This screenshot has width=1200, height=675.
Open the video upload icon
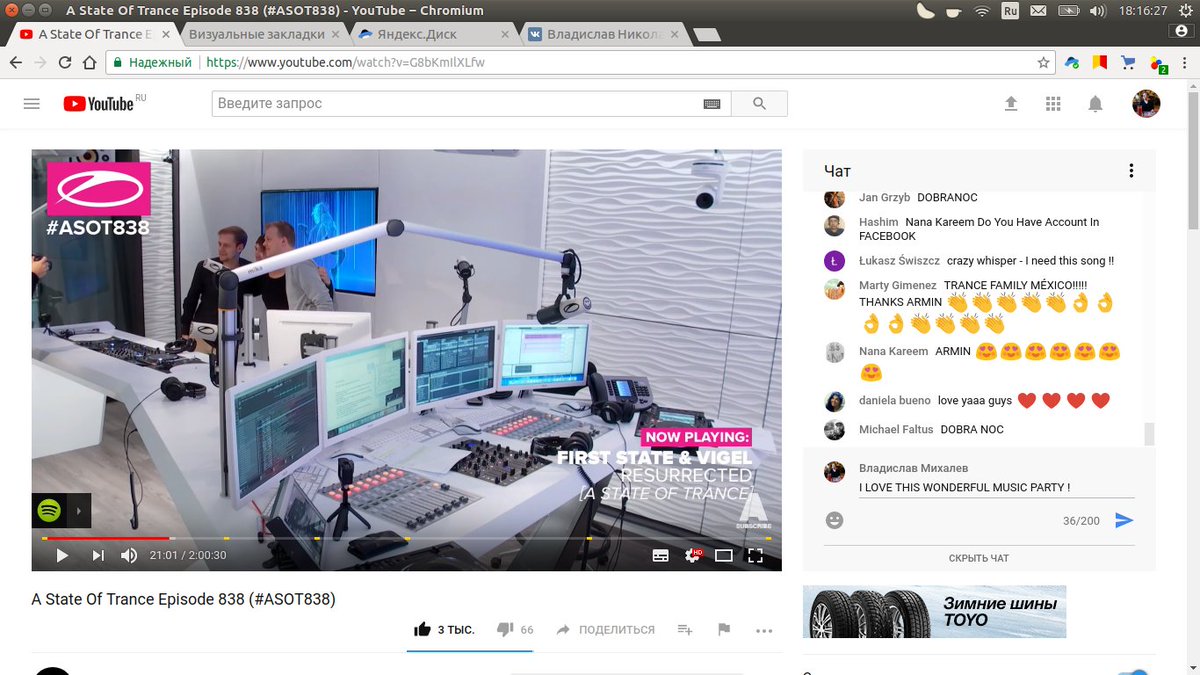click(x=1011, y=104)
